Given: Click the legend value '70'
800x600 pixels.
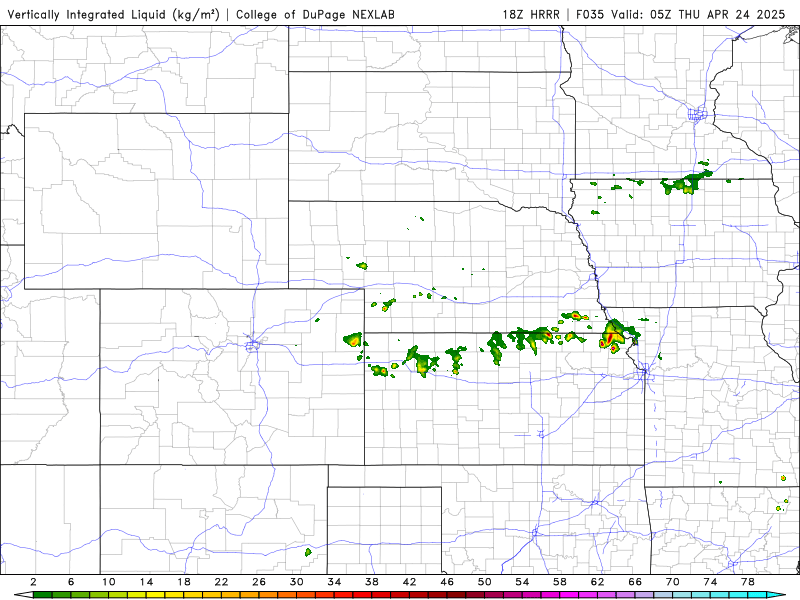Looking at the screenshot, I should 672,582.
